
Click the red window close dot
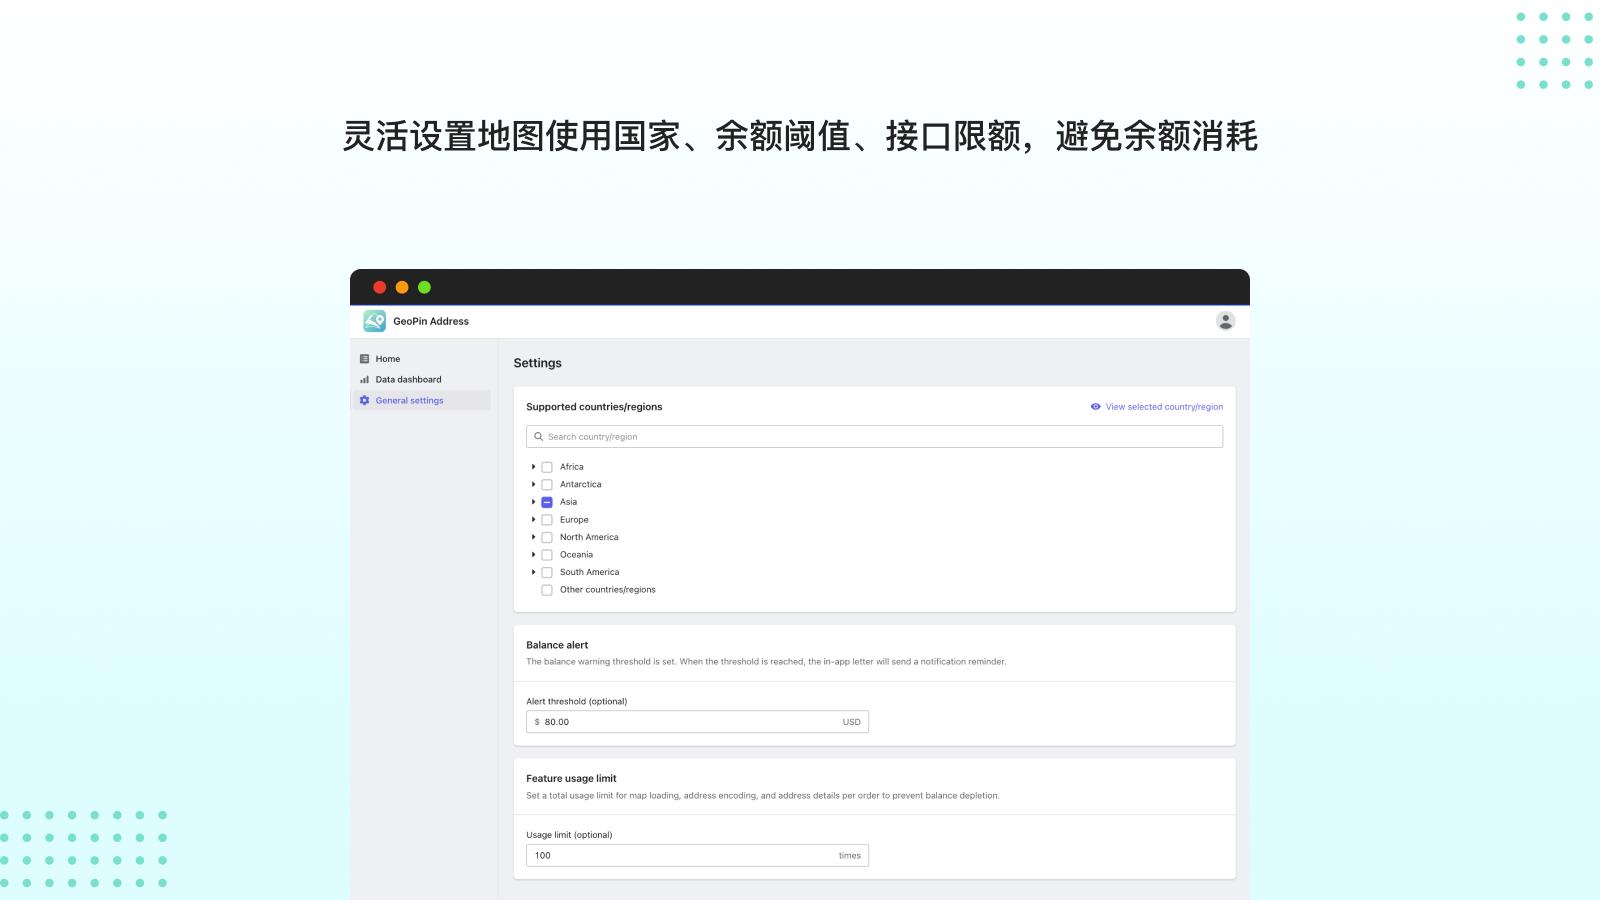(x=380, y=287)
